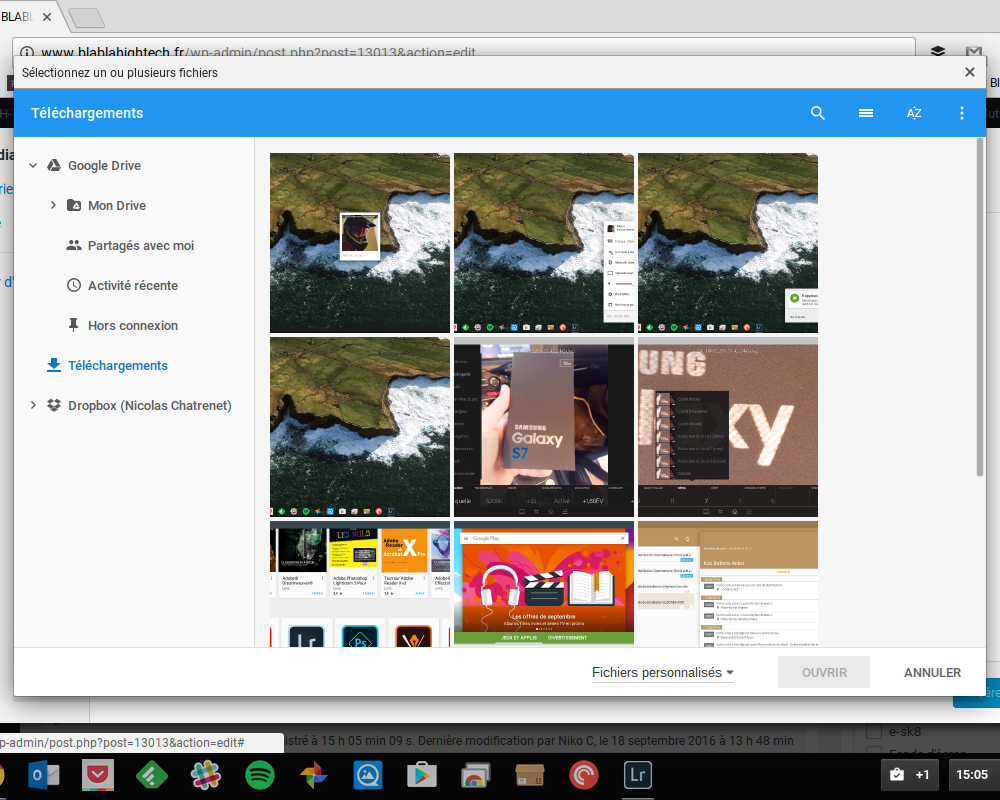Open Partagés avec moi
1000x800 pixels.
coord(141,246)
